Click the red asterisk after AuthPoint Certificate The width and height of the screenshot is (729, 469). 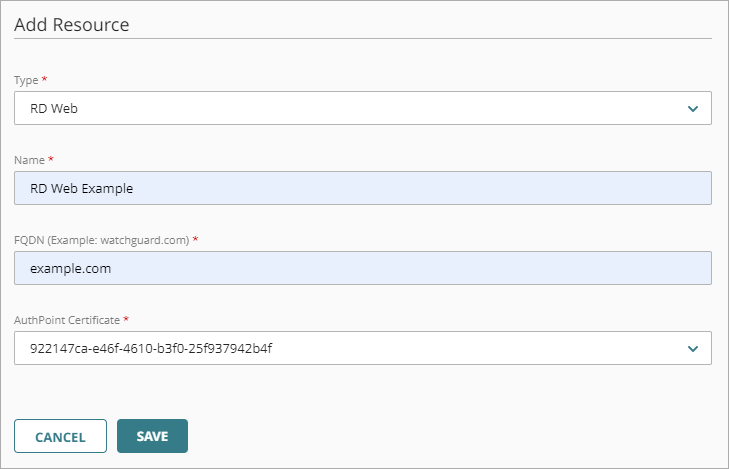click(x=126, y=319)
